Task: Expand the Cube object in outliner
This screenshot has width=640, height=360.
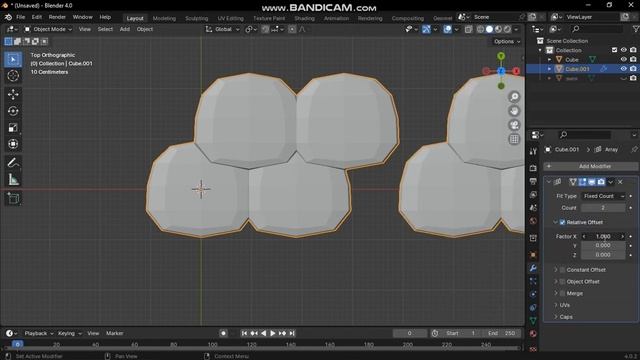Action: (549, 60)
